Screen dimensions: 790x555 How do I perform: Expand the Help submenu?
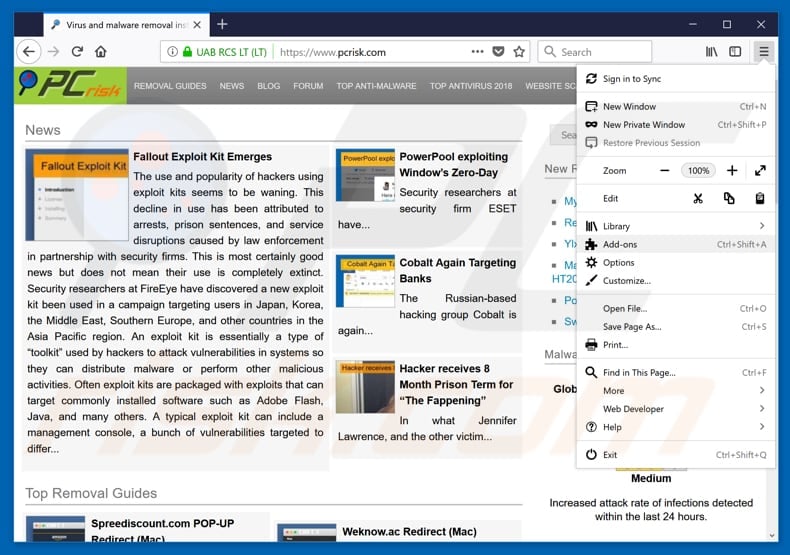point(676,427)
